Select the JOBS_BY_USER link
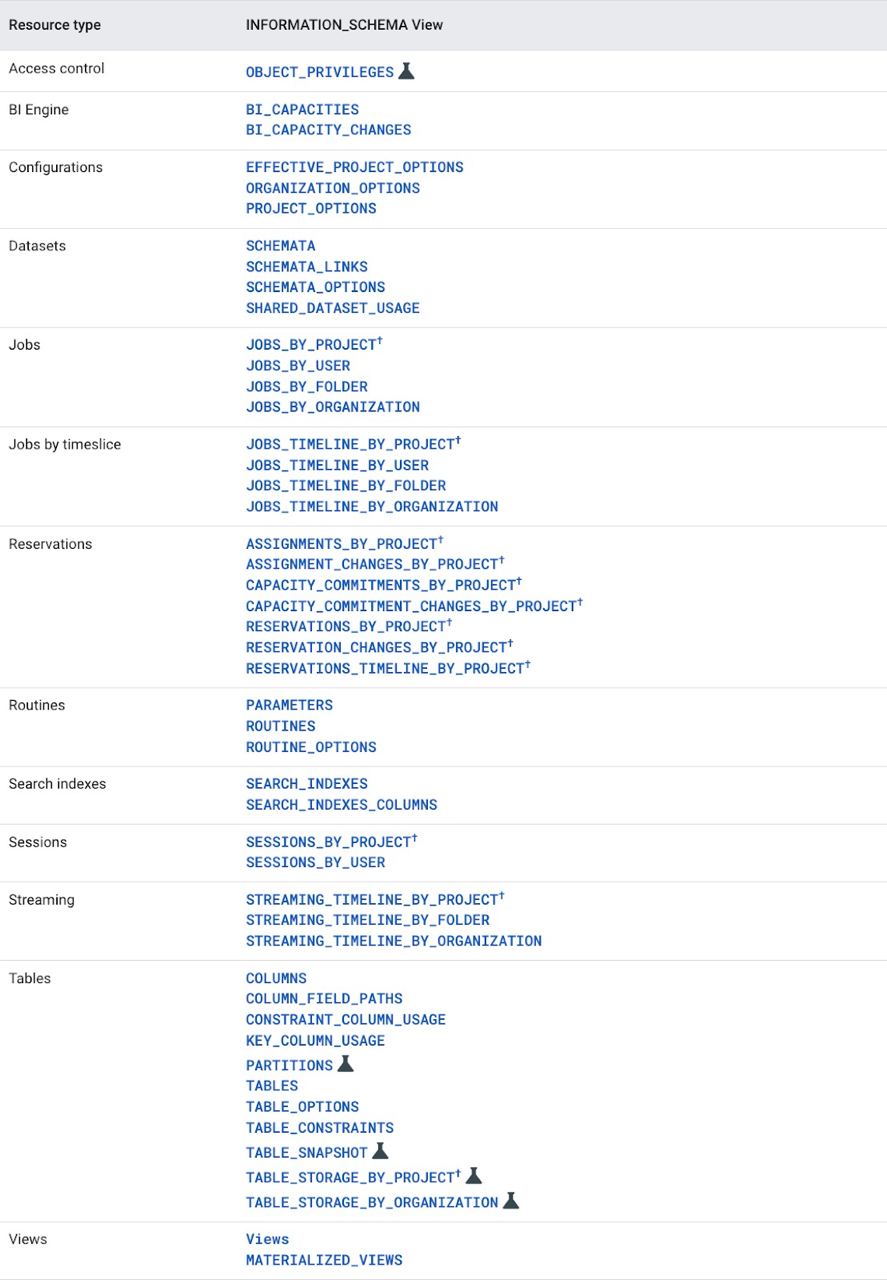This screenshot has width=887, height=1280. (x=297, y=366)
